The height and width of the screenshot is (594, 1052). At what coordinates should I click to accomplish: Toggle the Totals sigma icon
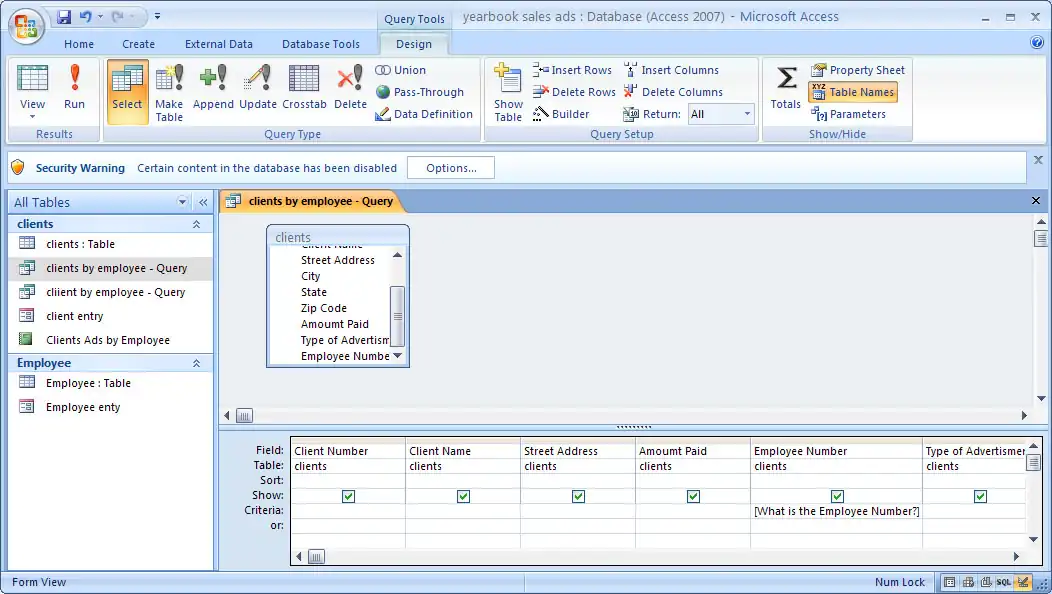pyautogui.click(x=786, y=88)
